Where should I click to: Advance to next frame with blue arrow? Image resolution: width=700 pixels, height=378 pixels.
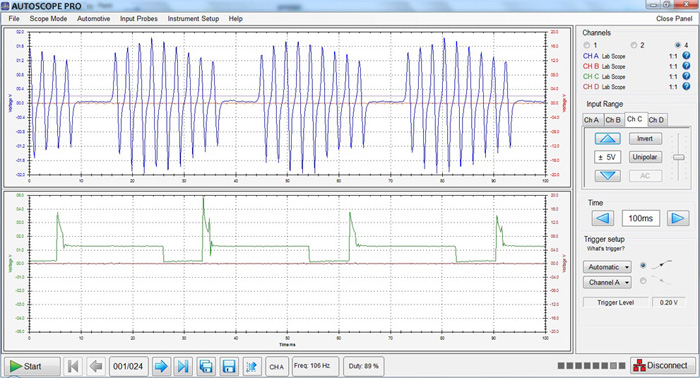tap(161, 366)
